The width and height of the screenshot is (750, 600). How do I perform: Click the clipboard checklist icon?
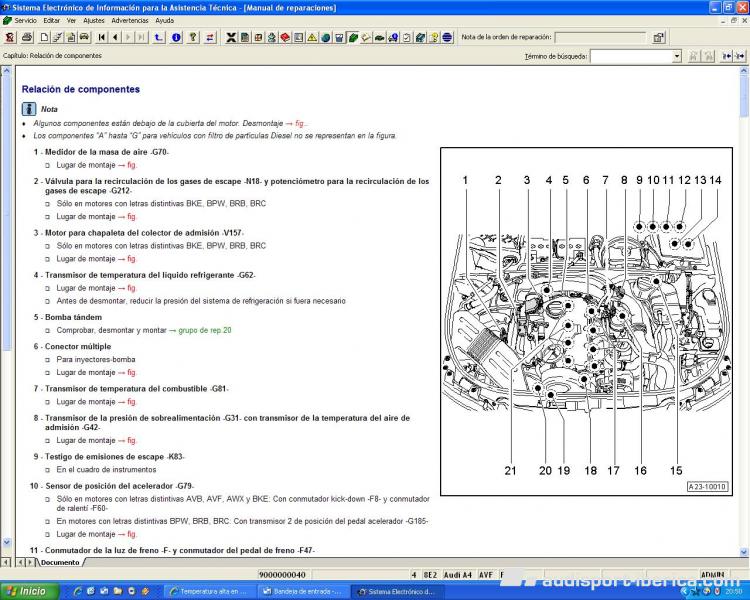pyautogui.click(x=407, y=37)
